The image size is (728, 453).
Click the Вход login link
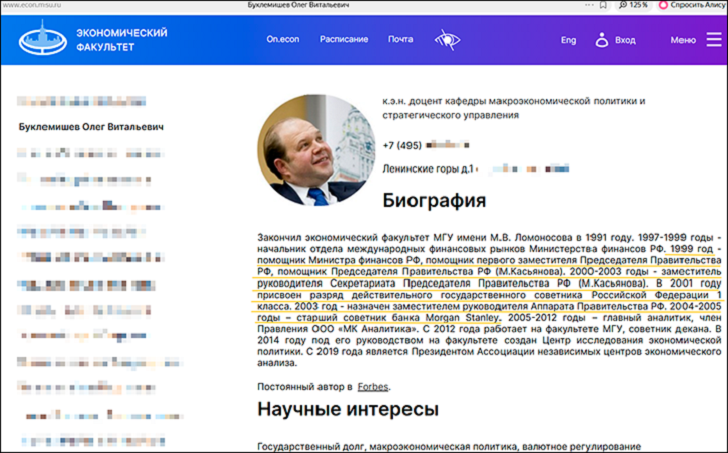click(625, 41)
